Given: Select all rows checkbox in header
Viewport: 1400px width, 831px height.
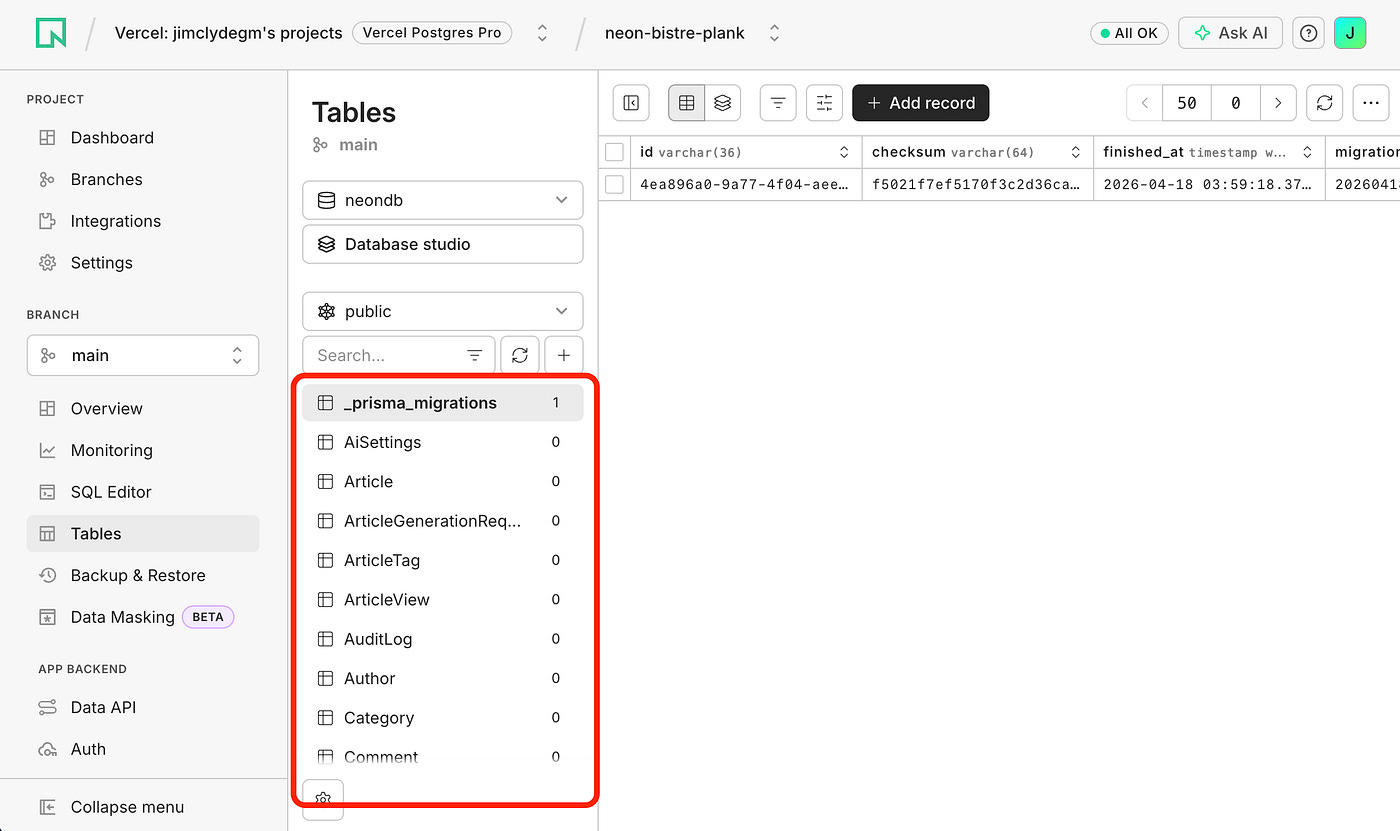Looking at the screenshot, I should coord(614,152).
